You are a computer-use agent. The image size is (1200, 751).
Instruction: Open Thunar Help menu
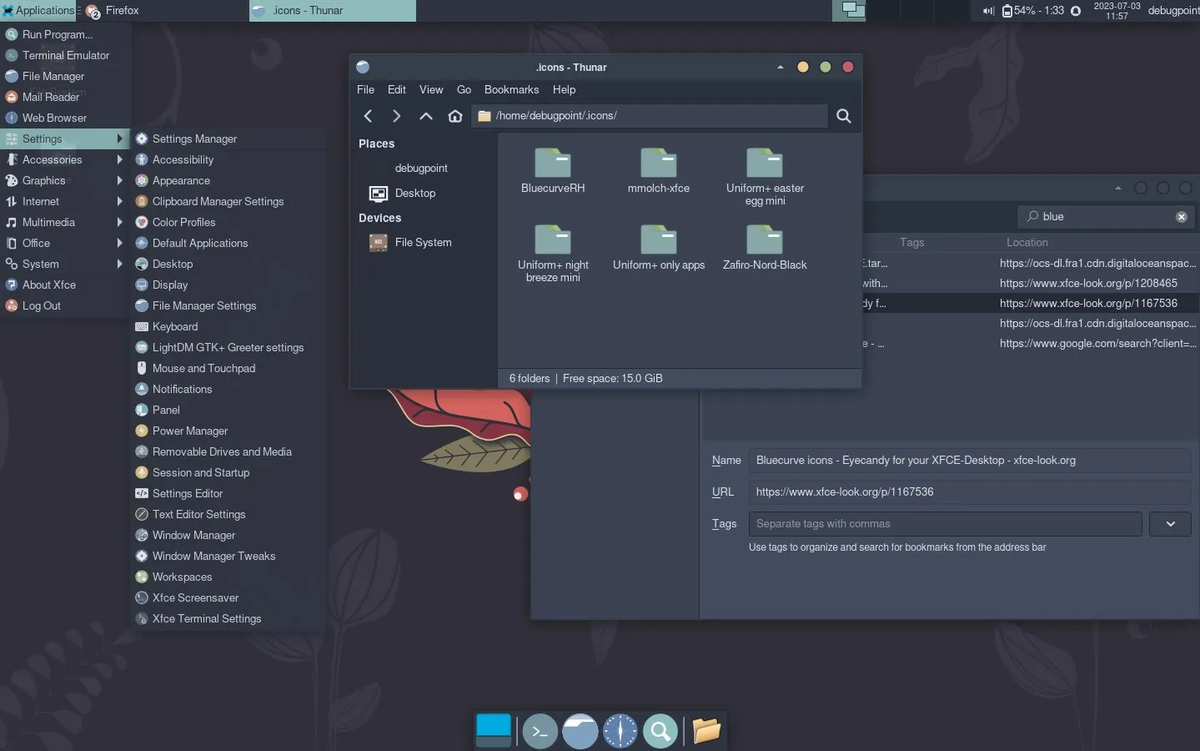[x=564, y=90]
